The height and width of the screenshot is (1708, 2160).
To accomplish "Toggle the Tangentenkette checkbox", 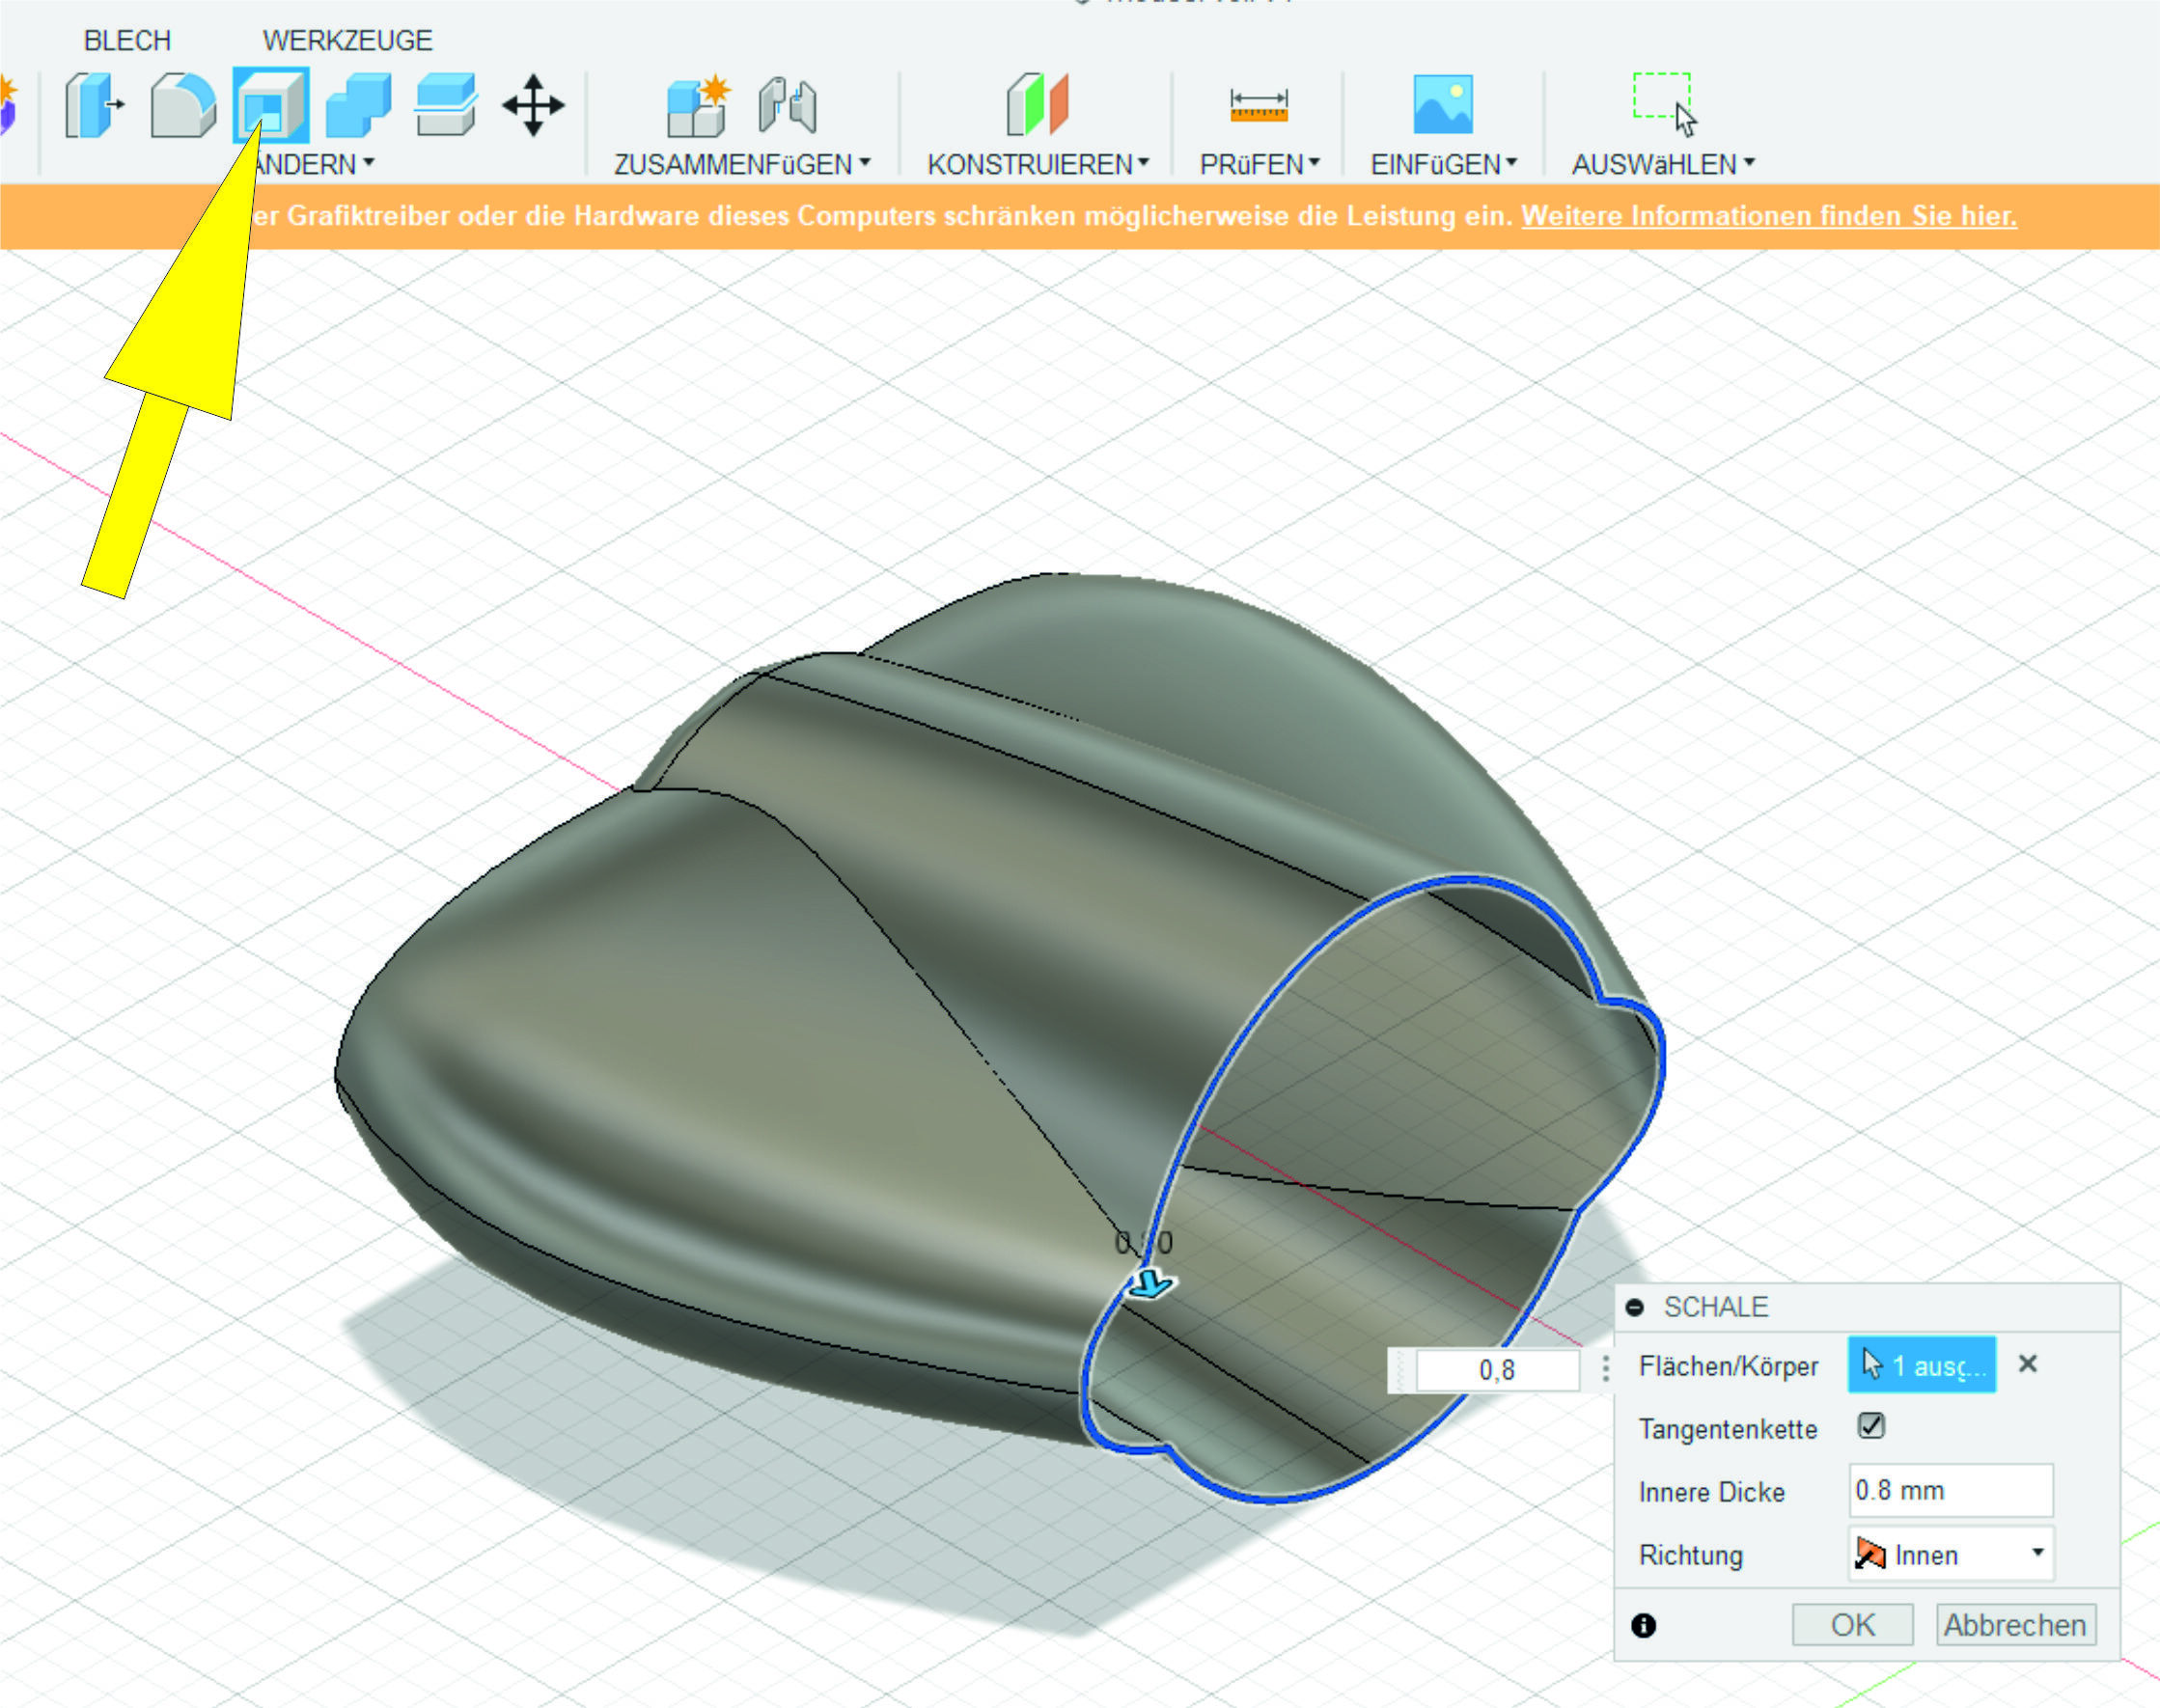I will pyautogui.click(x=1871, y=1426).
